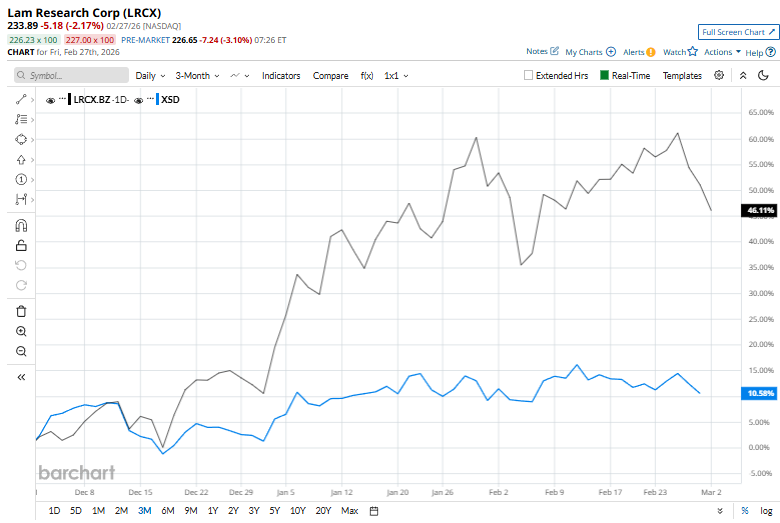Click the trash can delete icon
The height and width of the screenshot is (523, 780).
[21, 311]
